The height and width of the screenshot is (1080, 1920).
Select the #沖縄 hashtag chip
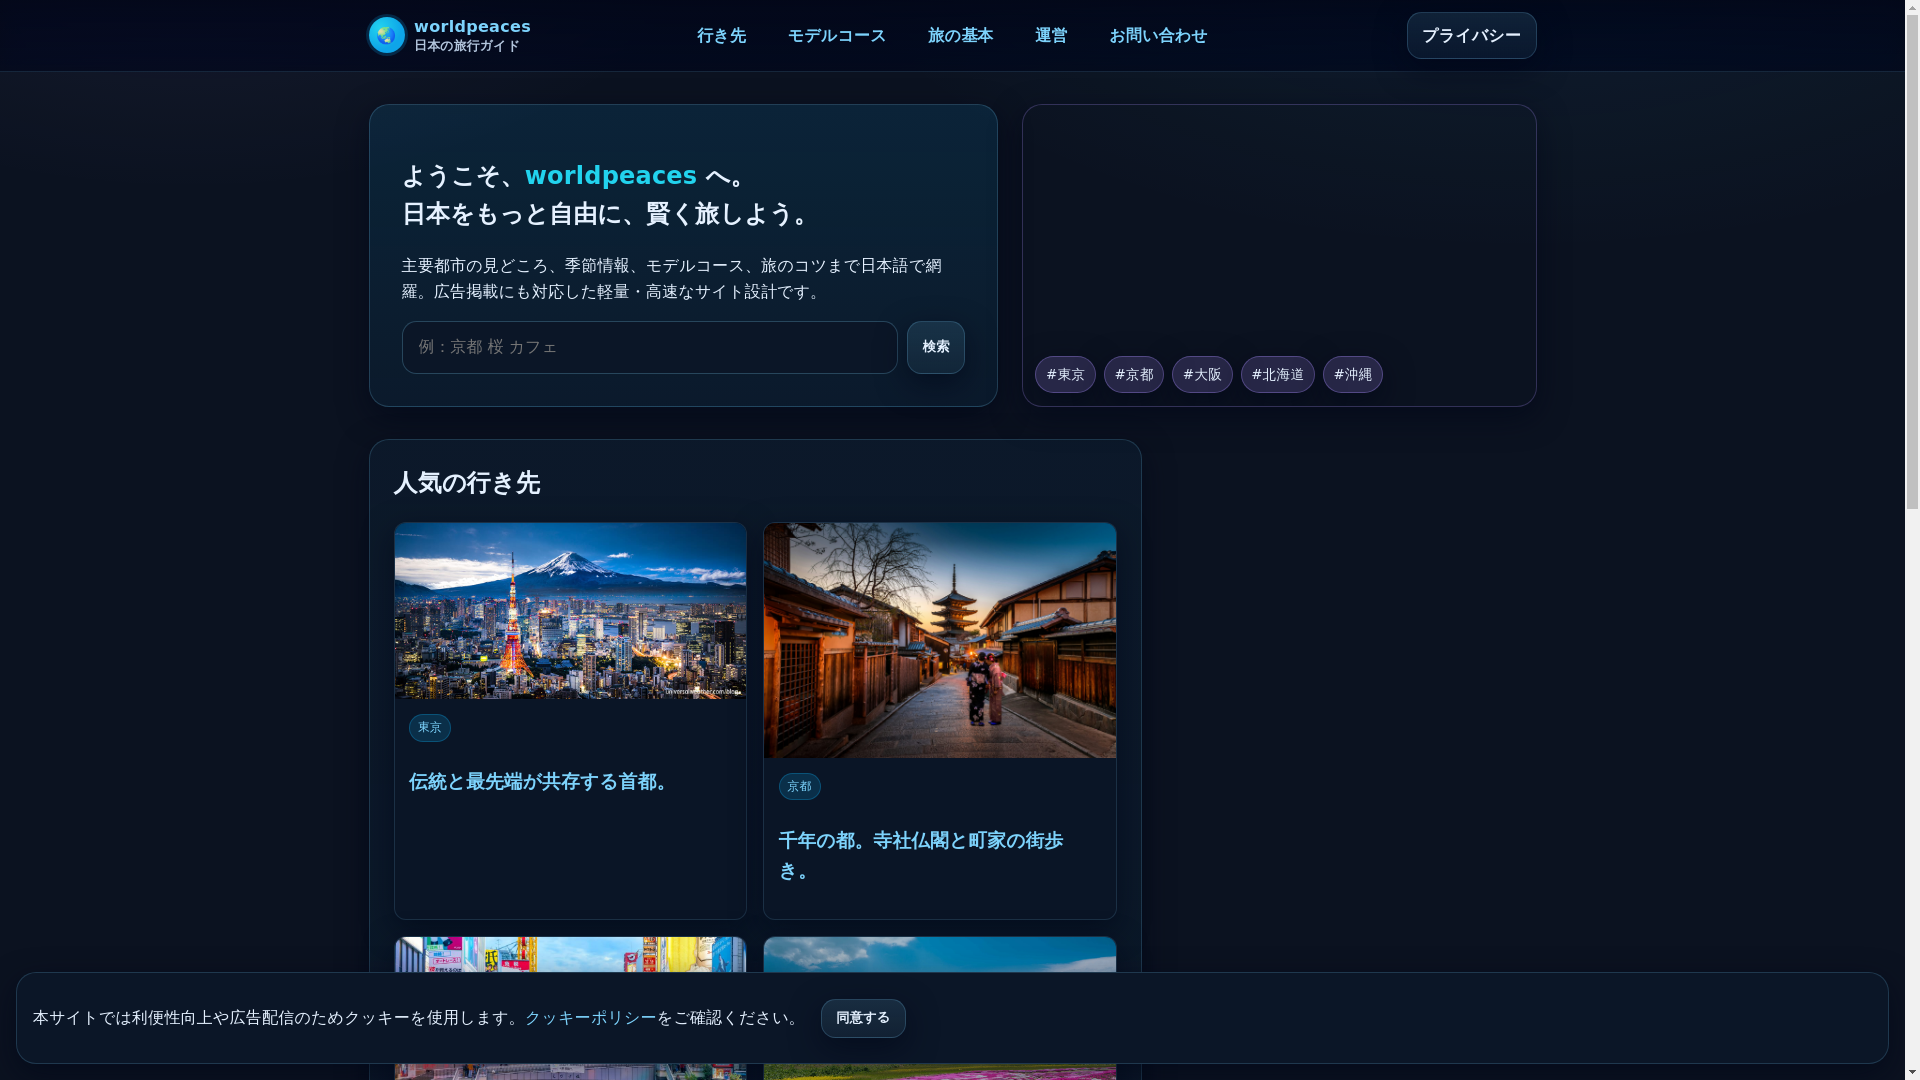pos(1353,375)
